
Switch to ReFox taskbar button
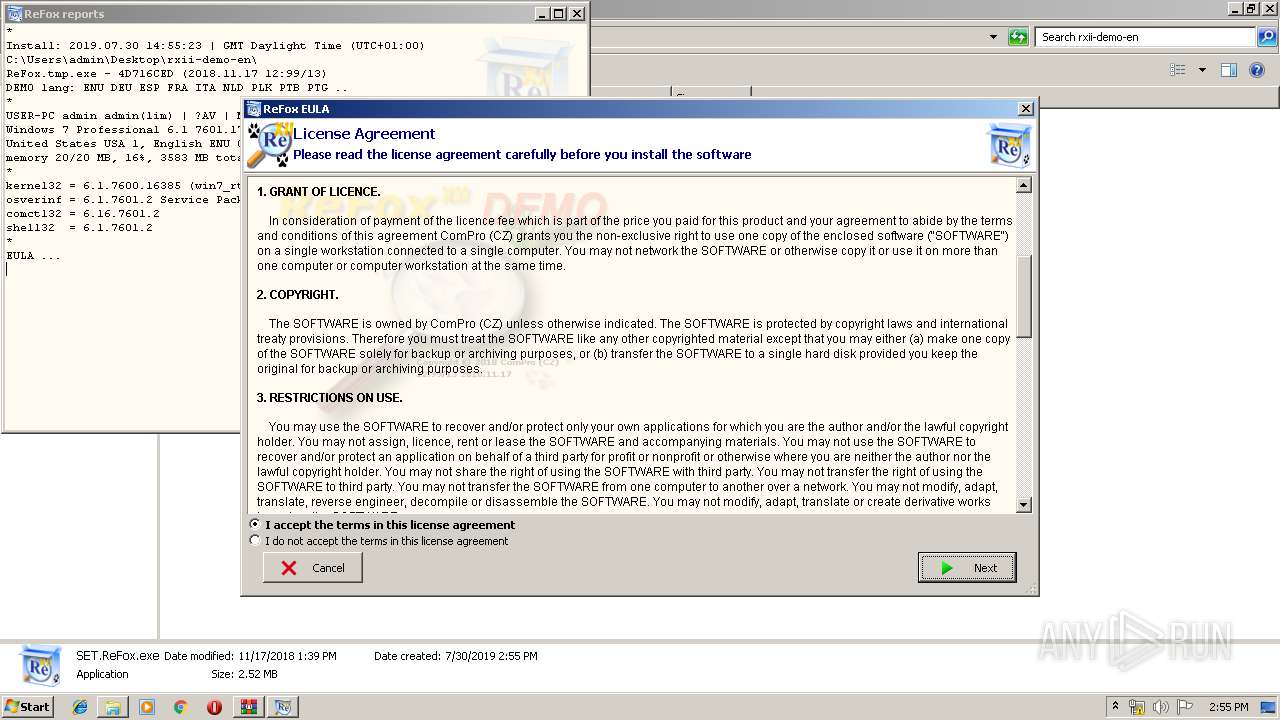click(283, 707)
